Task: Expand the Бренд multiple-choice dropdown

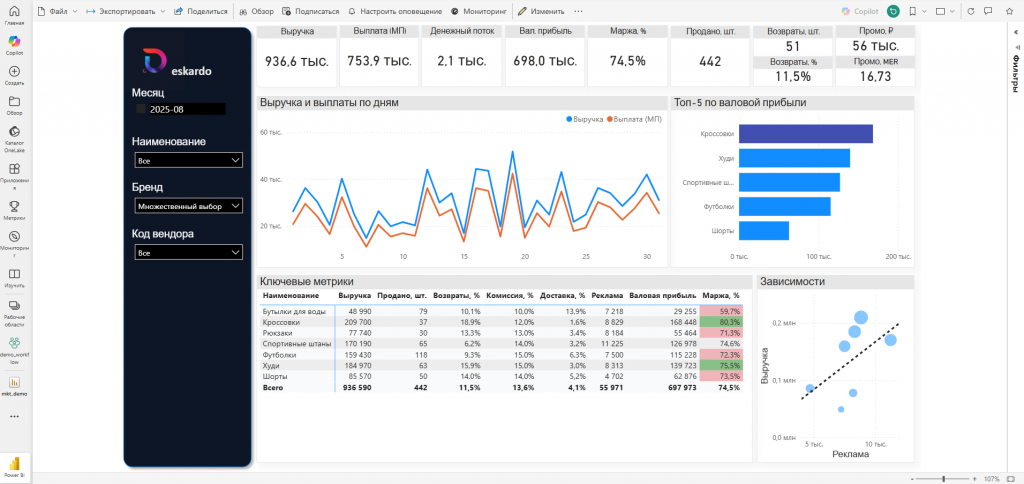Action: pos(188,206)
